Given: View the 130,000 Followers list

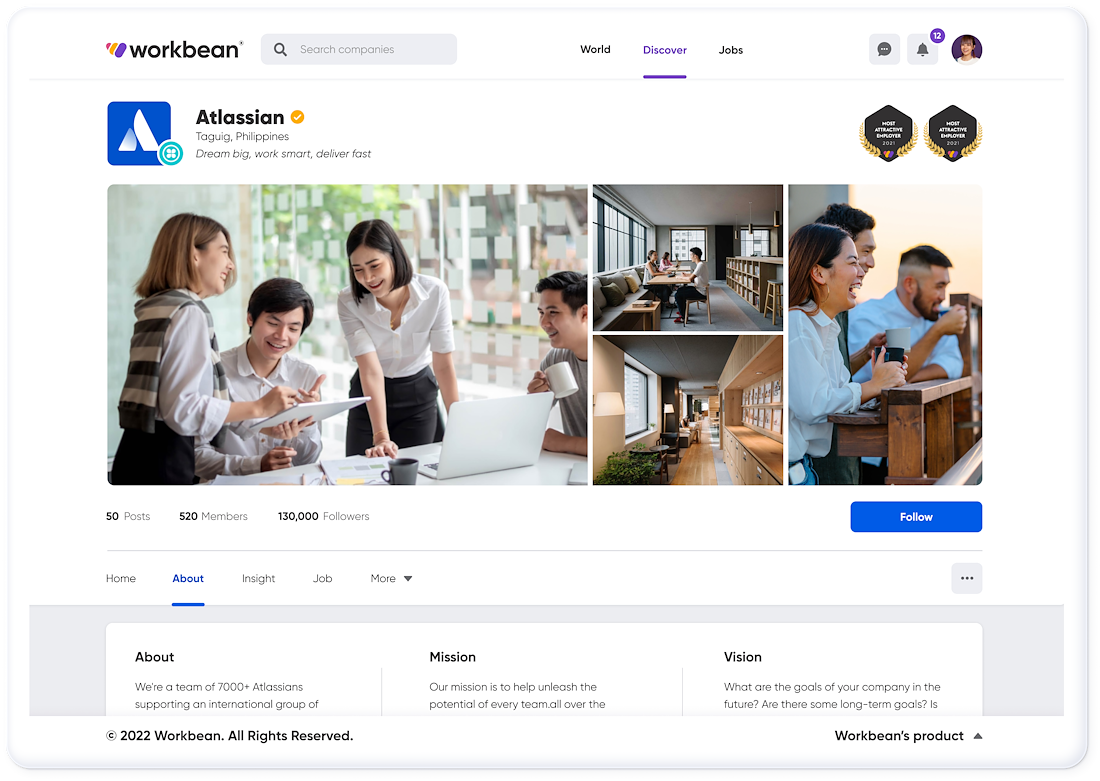Looking at the screenshot, I should point(323,516).
